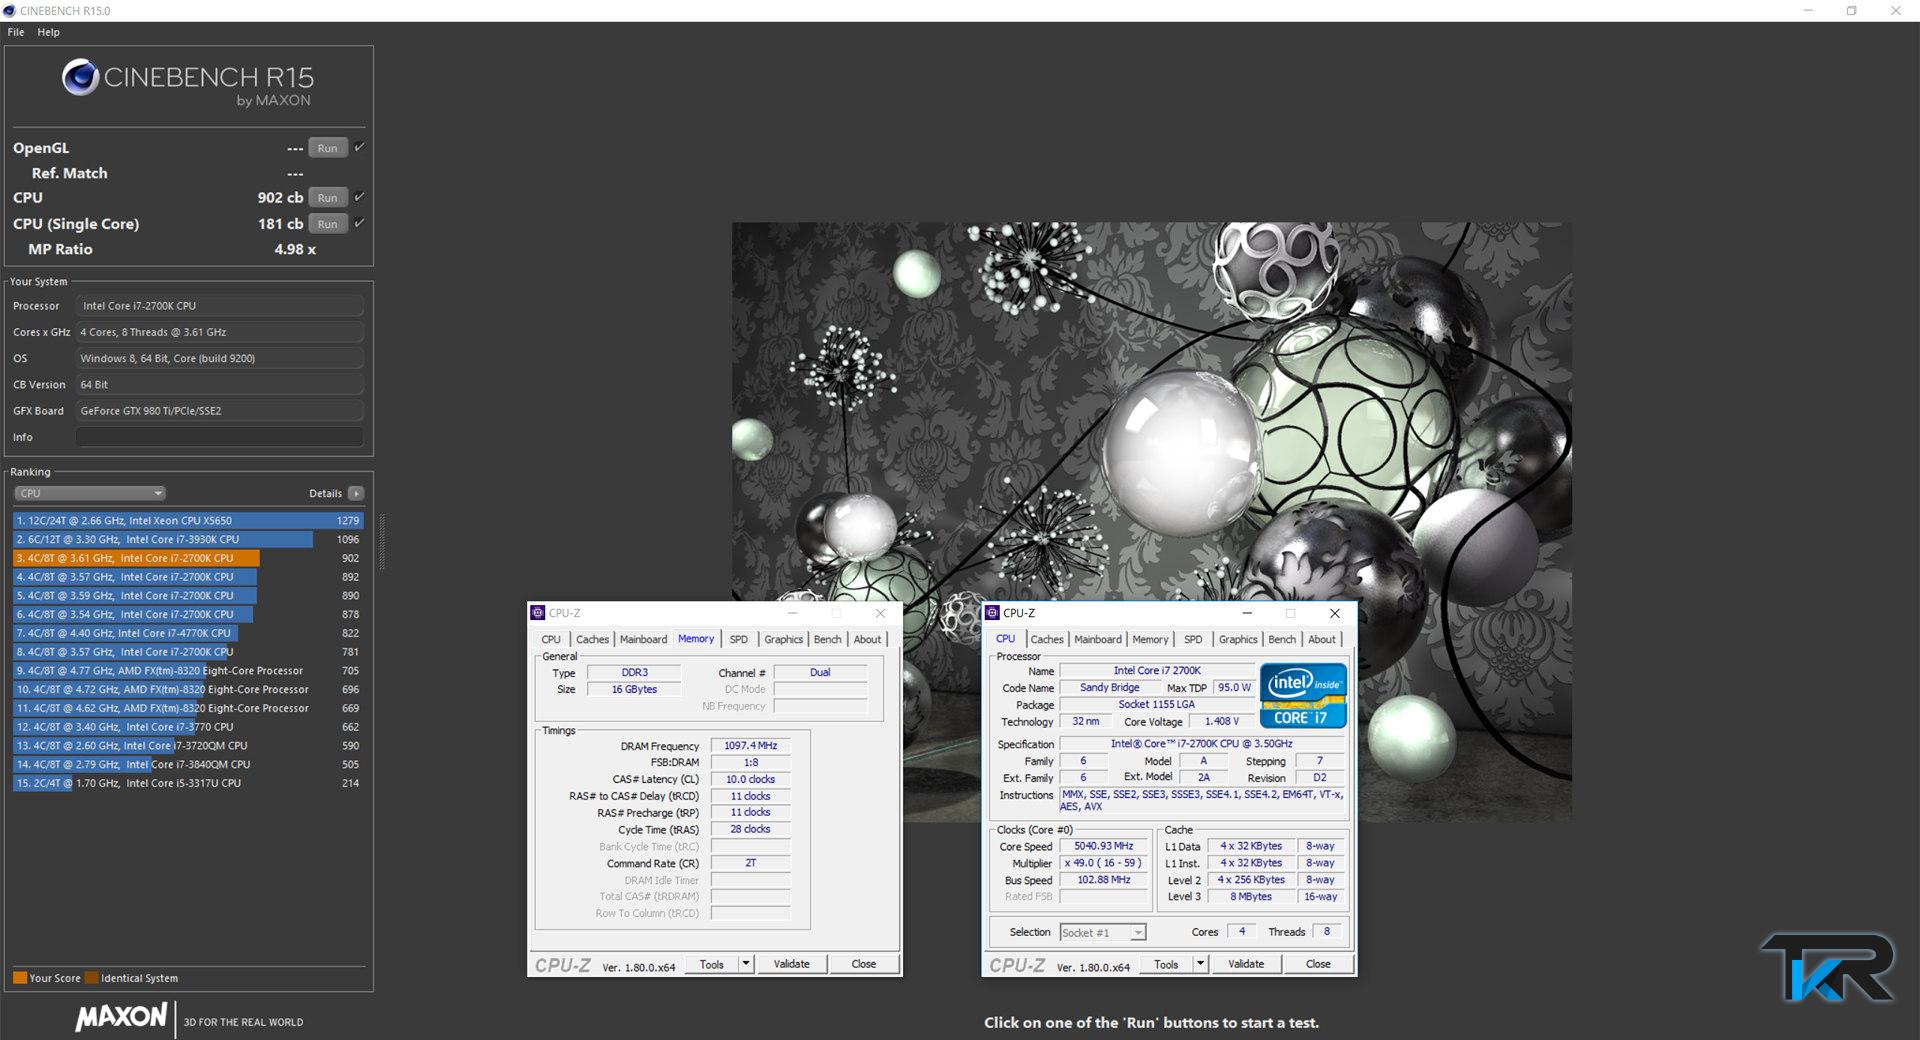
Task: Click the Cinebench app icon in title bar
Action: pos(9,11)
